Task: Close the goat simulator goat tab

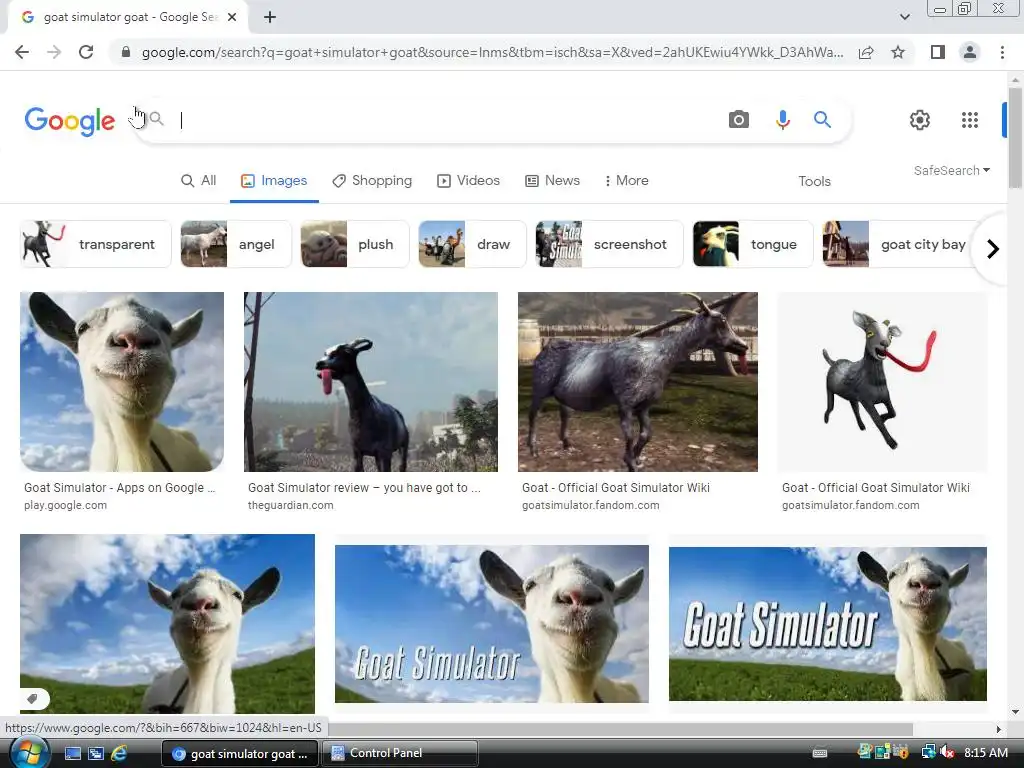Action: click(232, 18)
